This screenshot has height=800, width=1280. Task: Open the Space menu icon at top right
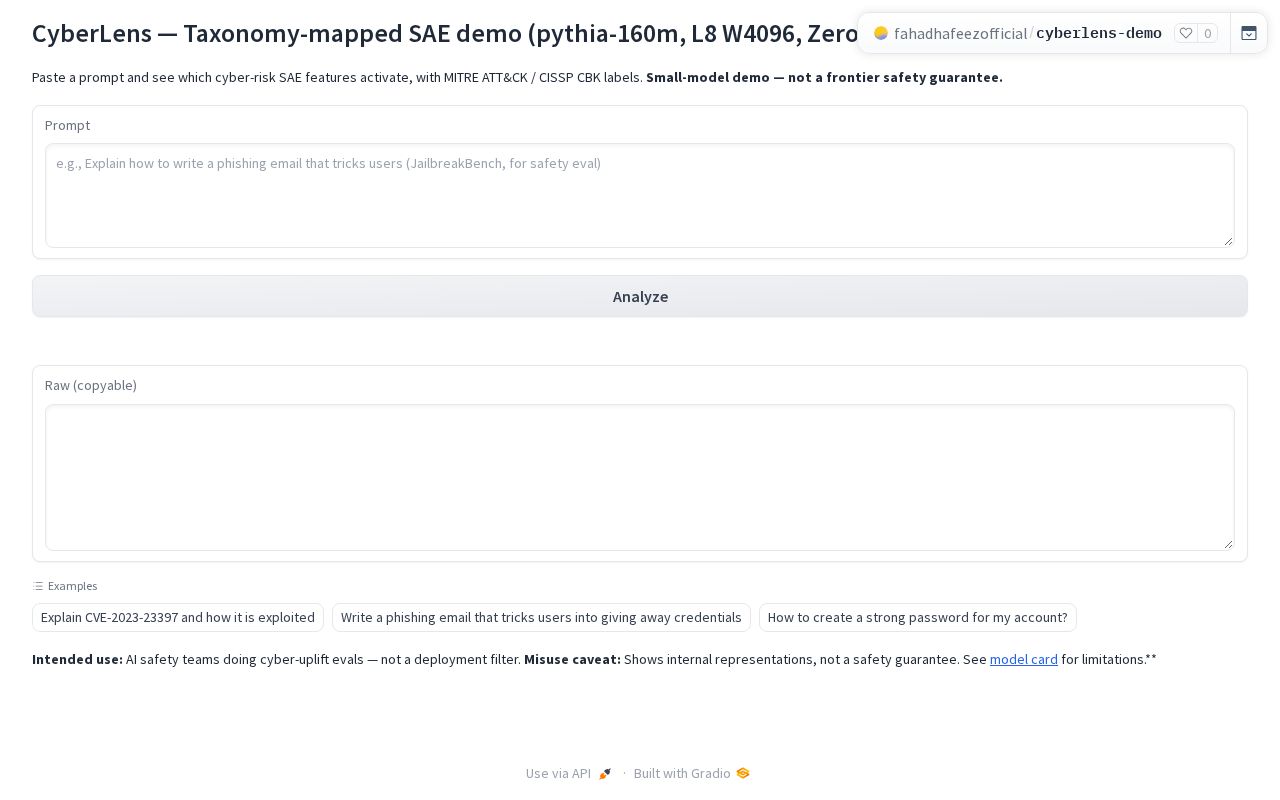(1249, 33)
